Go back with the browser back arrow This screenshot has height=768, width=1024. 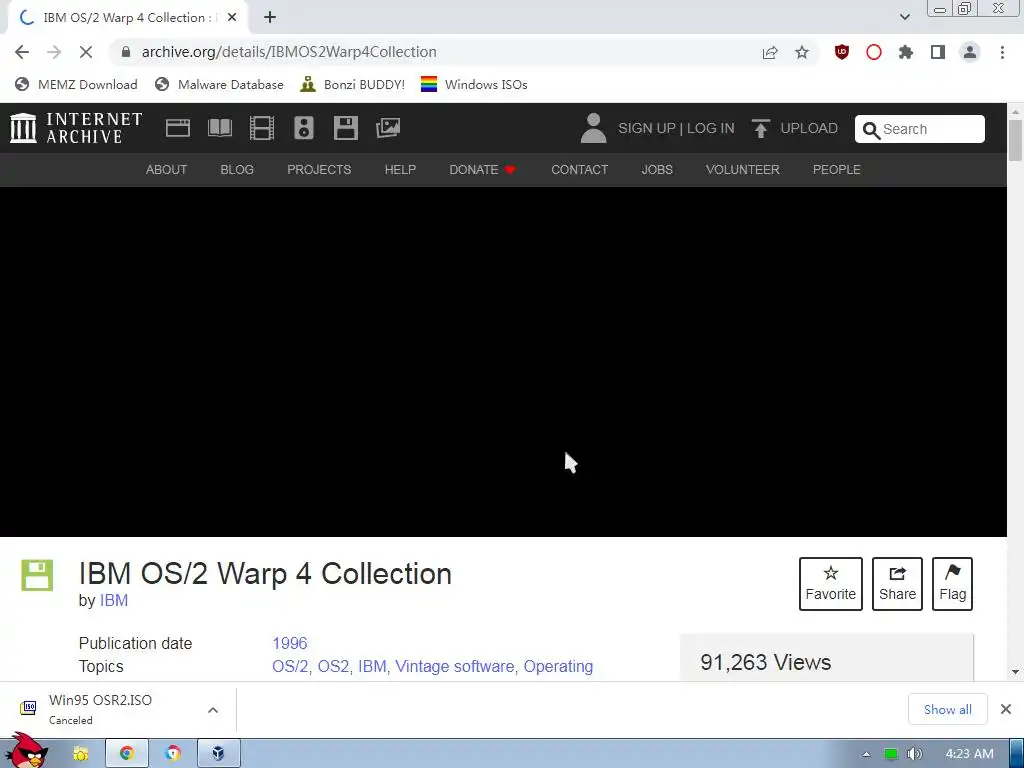pyautogui.click(x=22, y=52)
